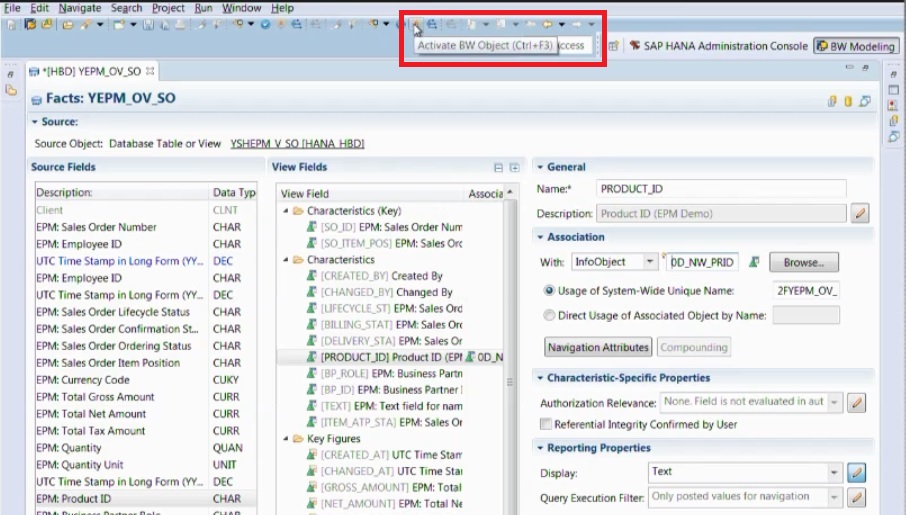Click yellow cylinder icon in Facts header
The height and width of the screenshot is (515, 906).
click(x=848, y=101)
